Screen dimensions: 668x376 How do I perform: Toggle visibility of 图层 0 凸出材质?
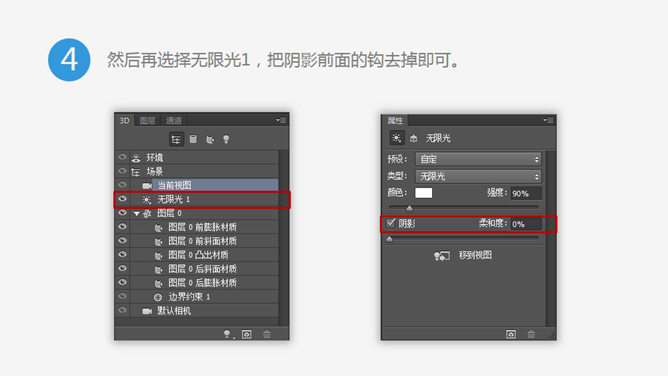click(x=123, y=254)
